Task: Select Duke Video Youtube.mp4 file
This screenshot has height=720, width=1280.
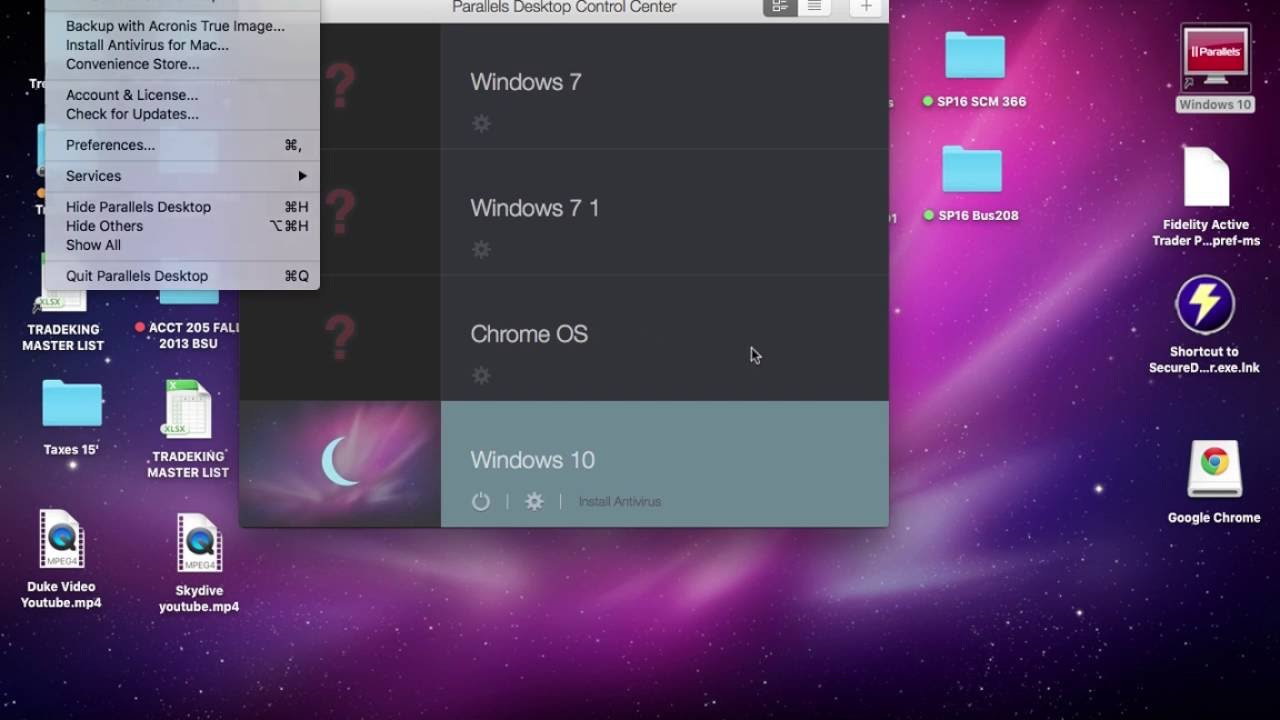Action: (61, 539)
